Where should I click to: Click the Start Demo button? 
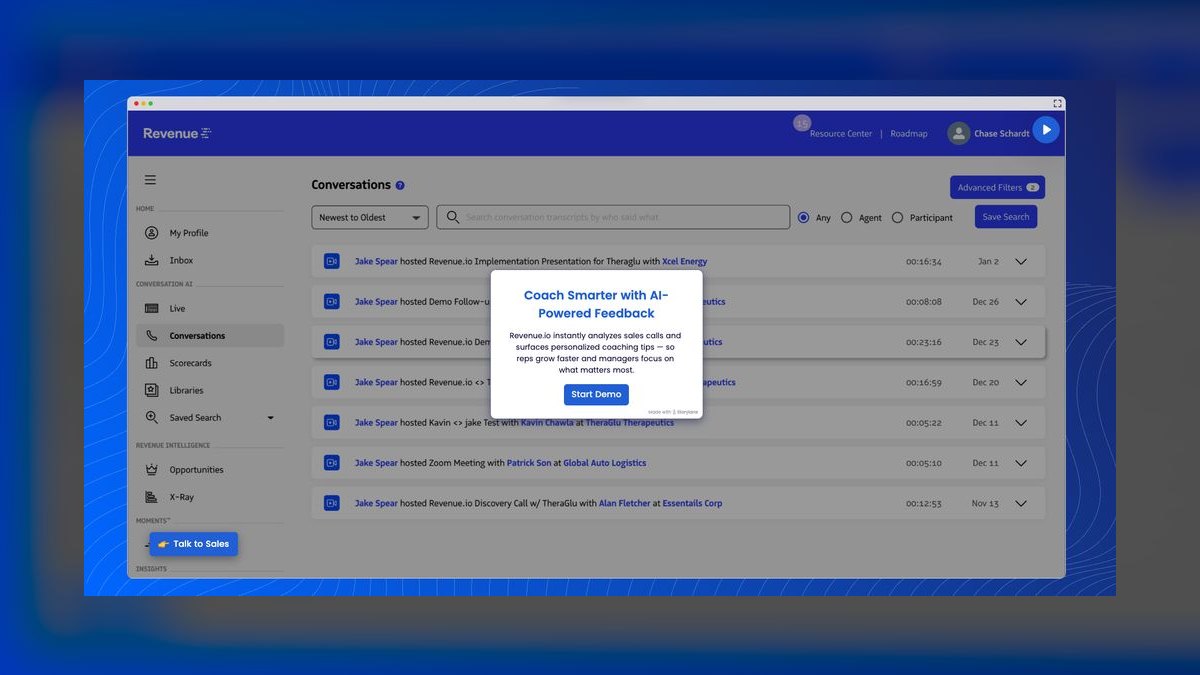coord(596,394)
